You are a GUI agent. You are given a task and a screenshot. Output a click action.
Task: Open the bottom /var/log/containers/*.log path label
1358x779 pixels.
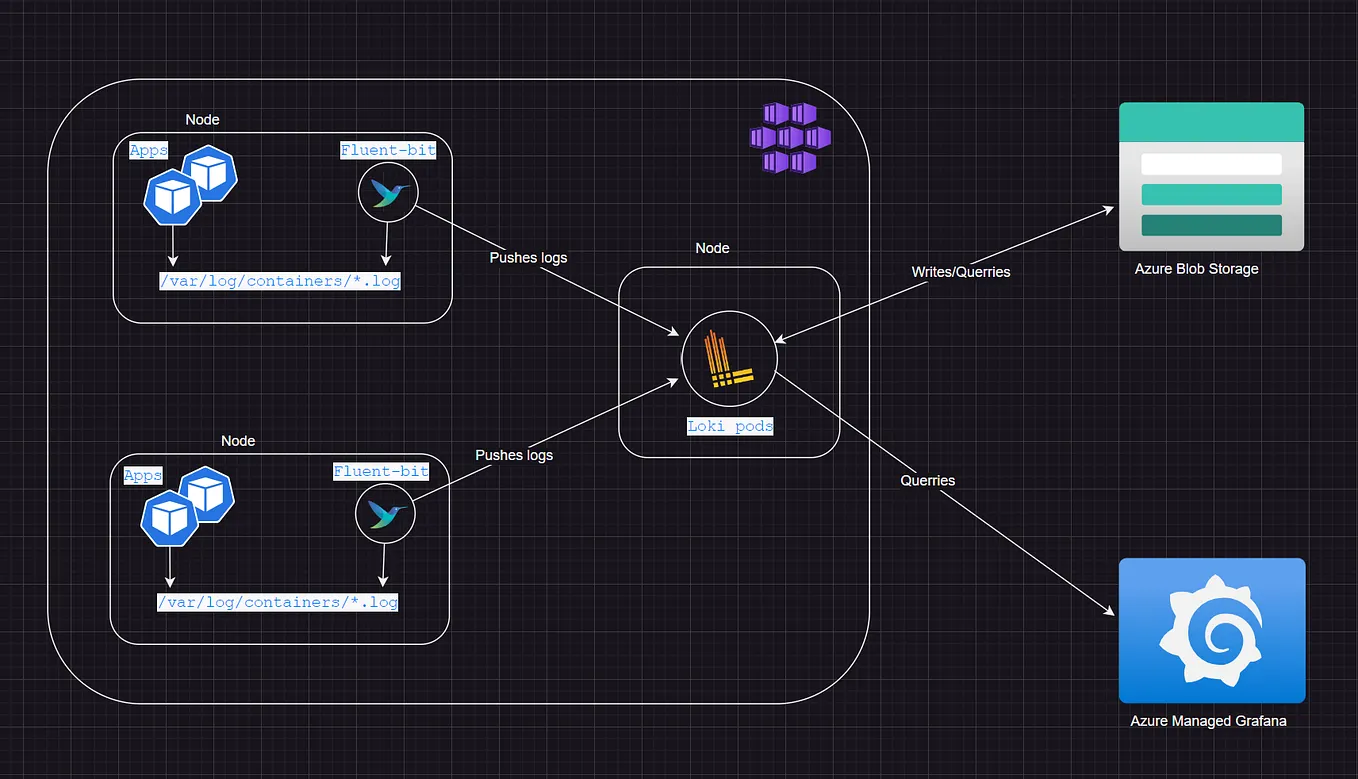[x=277, y=602]
